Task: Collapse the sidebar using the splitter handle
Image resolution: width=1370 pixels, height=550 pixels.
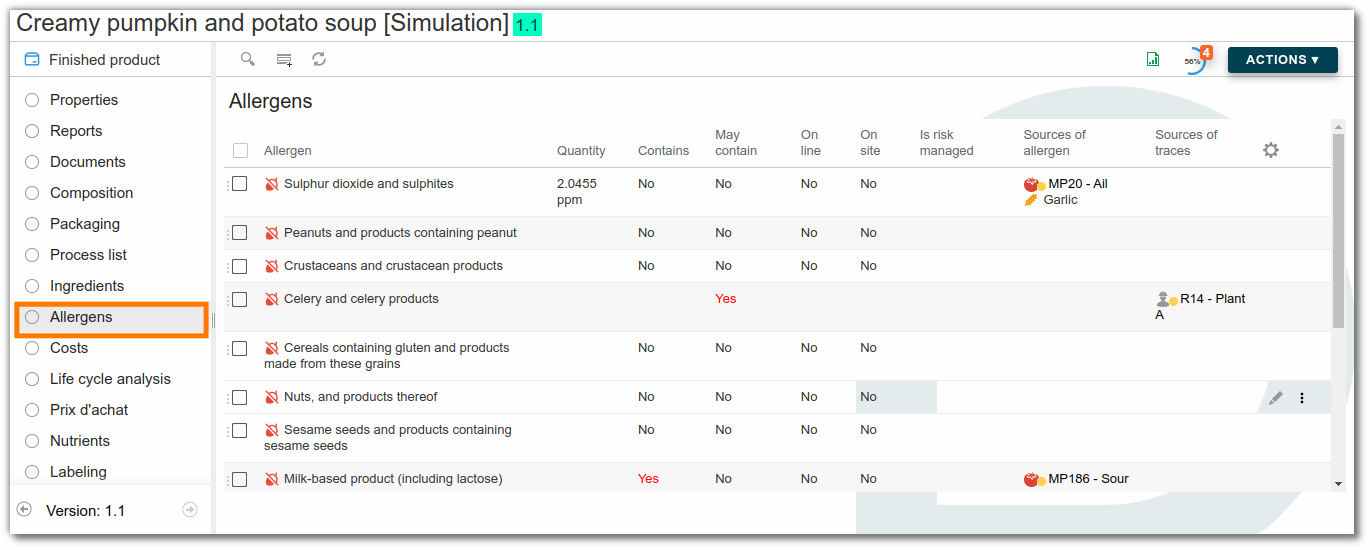Action: (x=213, y=318)
